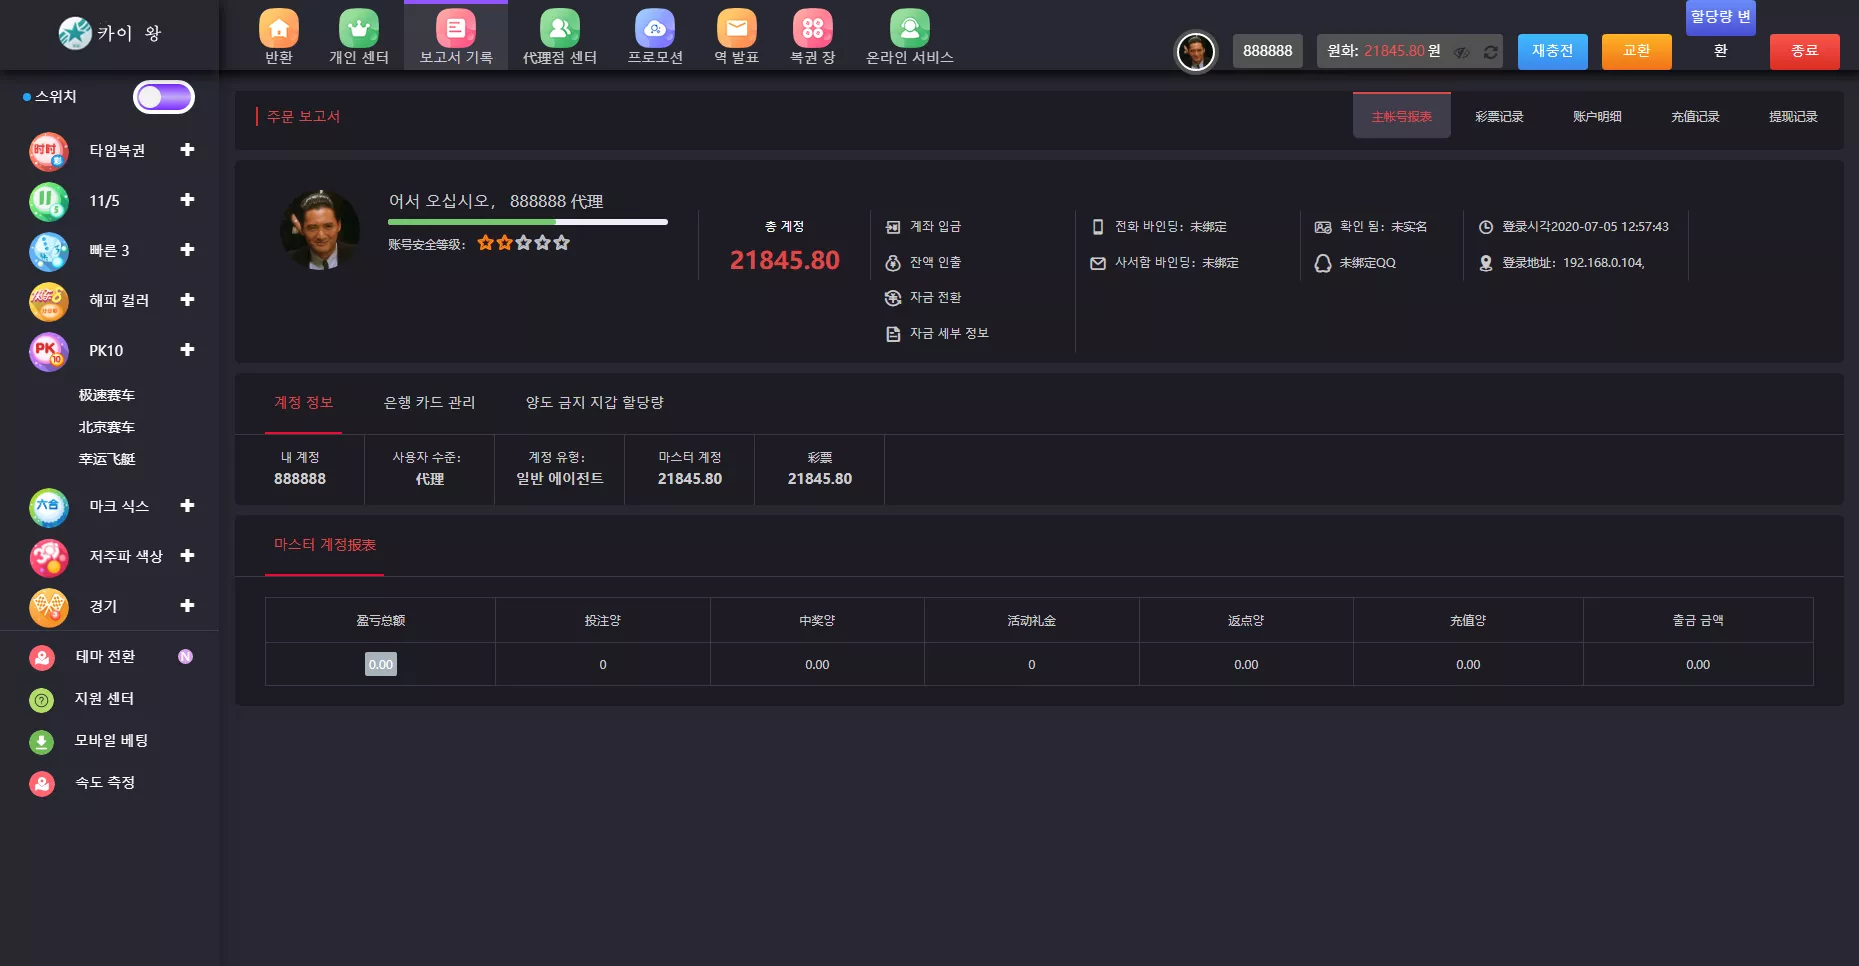Collapse the PK10 sidebar category
The height and width of the screenshot is (966, 1859).
[x=187, y=350]
